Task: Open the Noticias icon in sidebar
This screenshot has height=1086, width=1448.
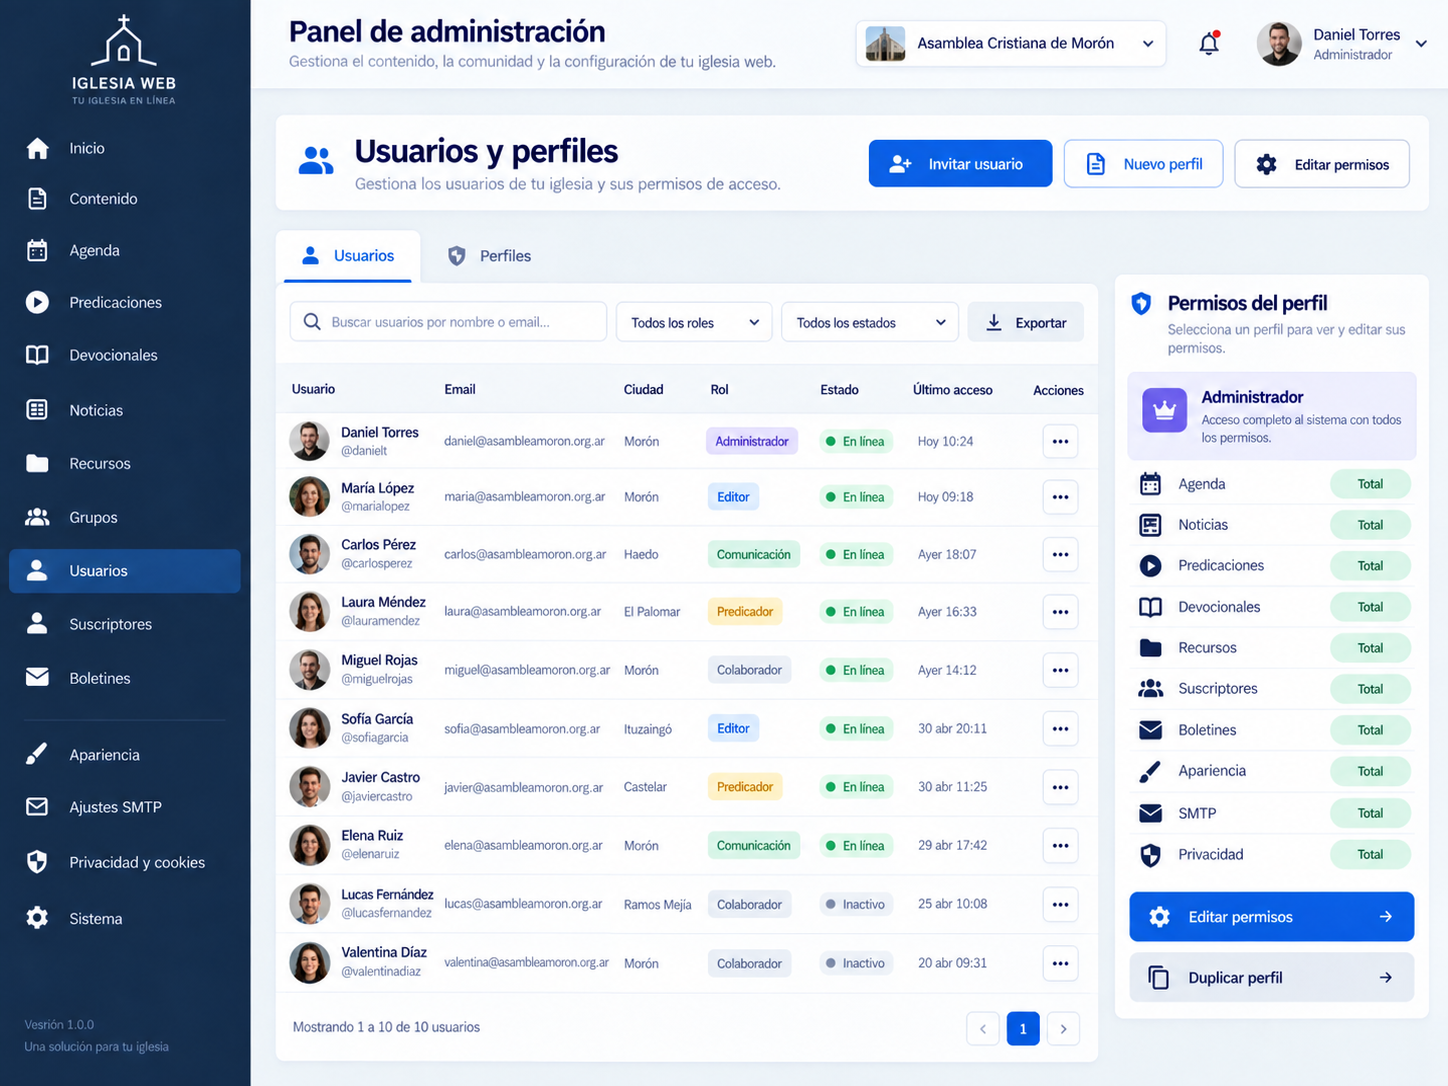Action: (37, 409)
